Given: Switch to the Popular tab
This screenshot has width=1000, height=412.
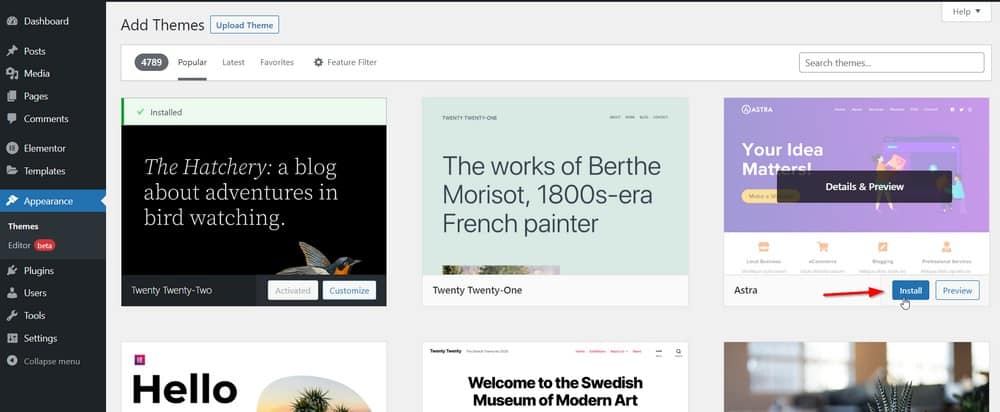Looking at the screenshot, I should [192, 63].
